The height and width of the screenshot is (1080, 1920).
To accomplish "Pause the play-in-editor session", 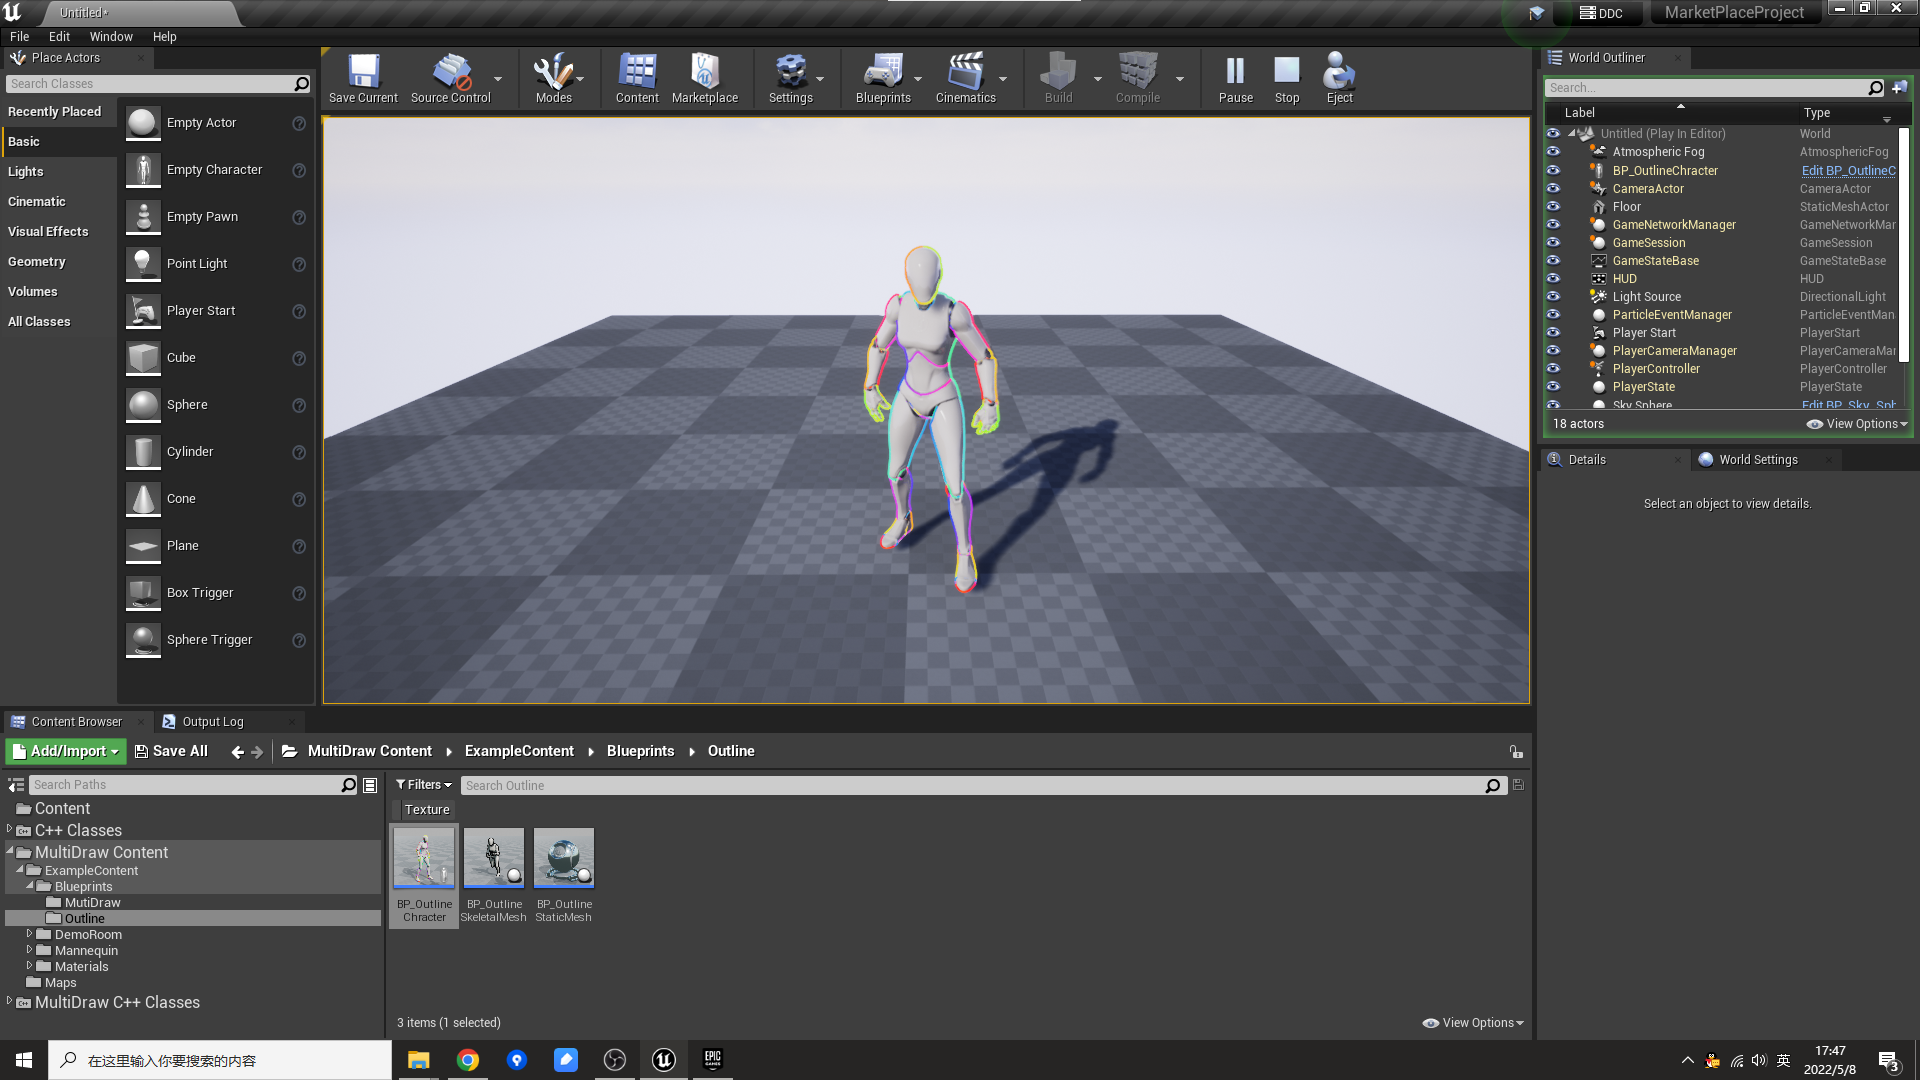I will click(x=1235, y=77).
